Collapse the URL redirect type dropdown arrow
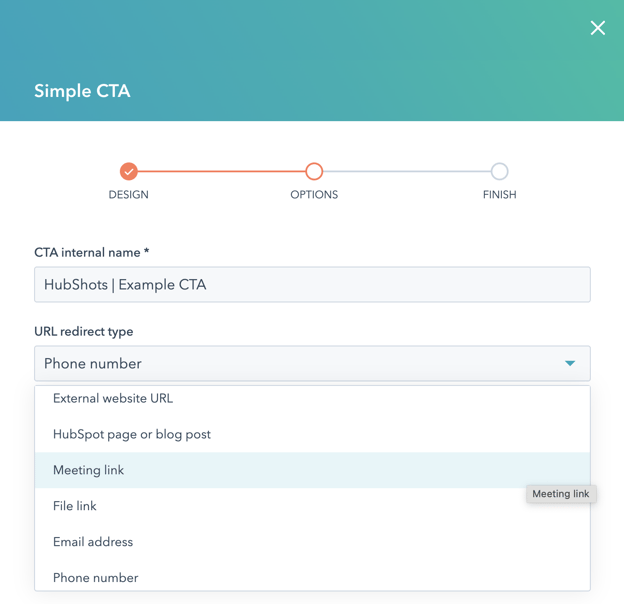The image size is (624, 604). coord(570,364)
